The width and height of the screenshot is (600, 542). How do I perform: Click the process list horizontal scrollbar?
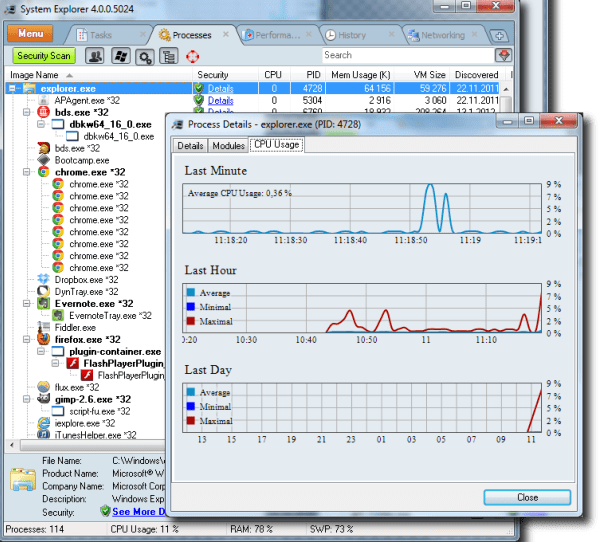pyautogui.click(x=93, y=445)
